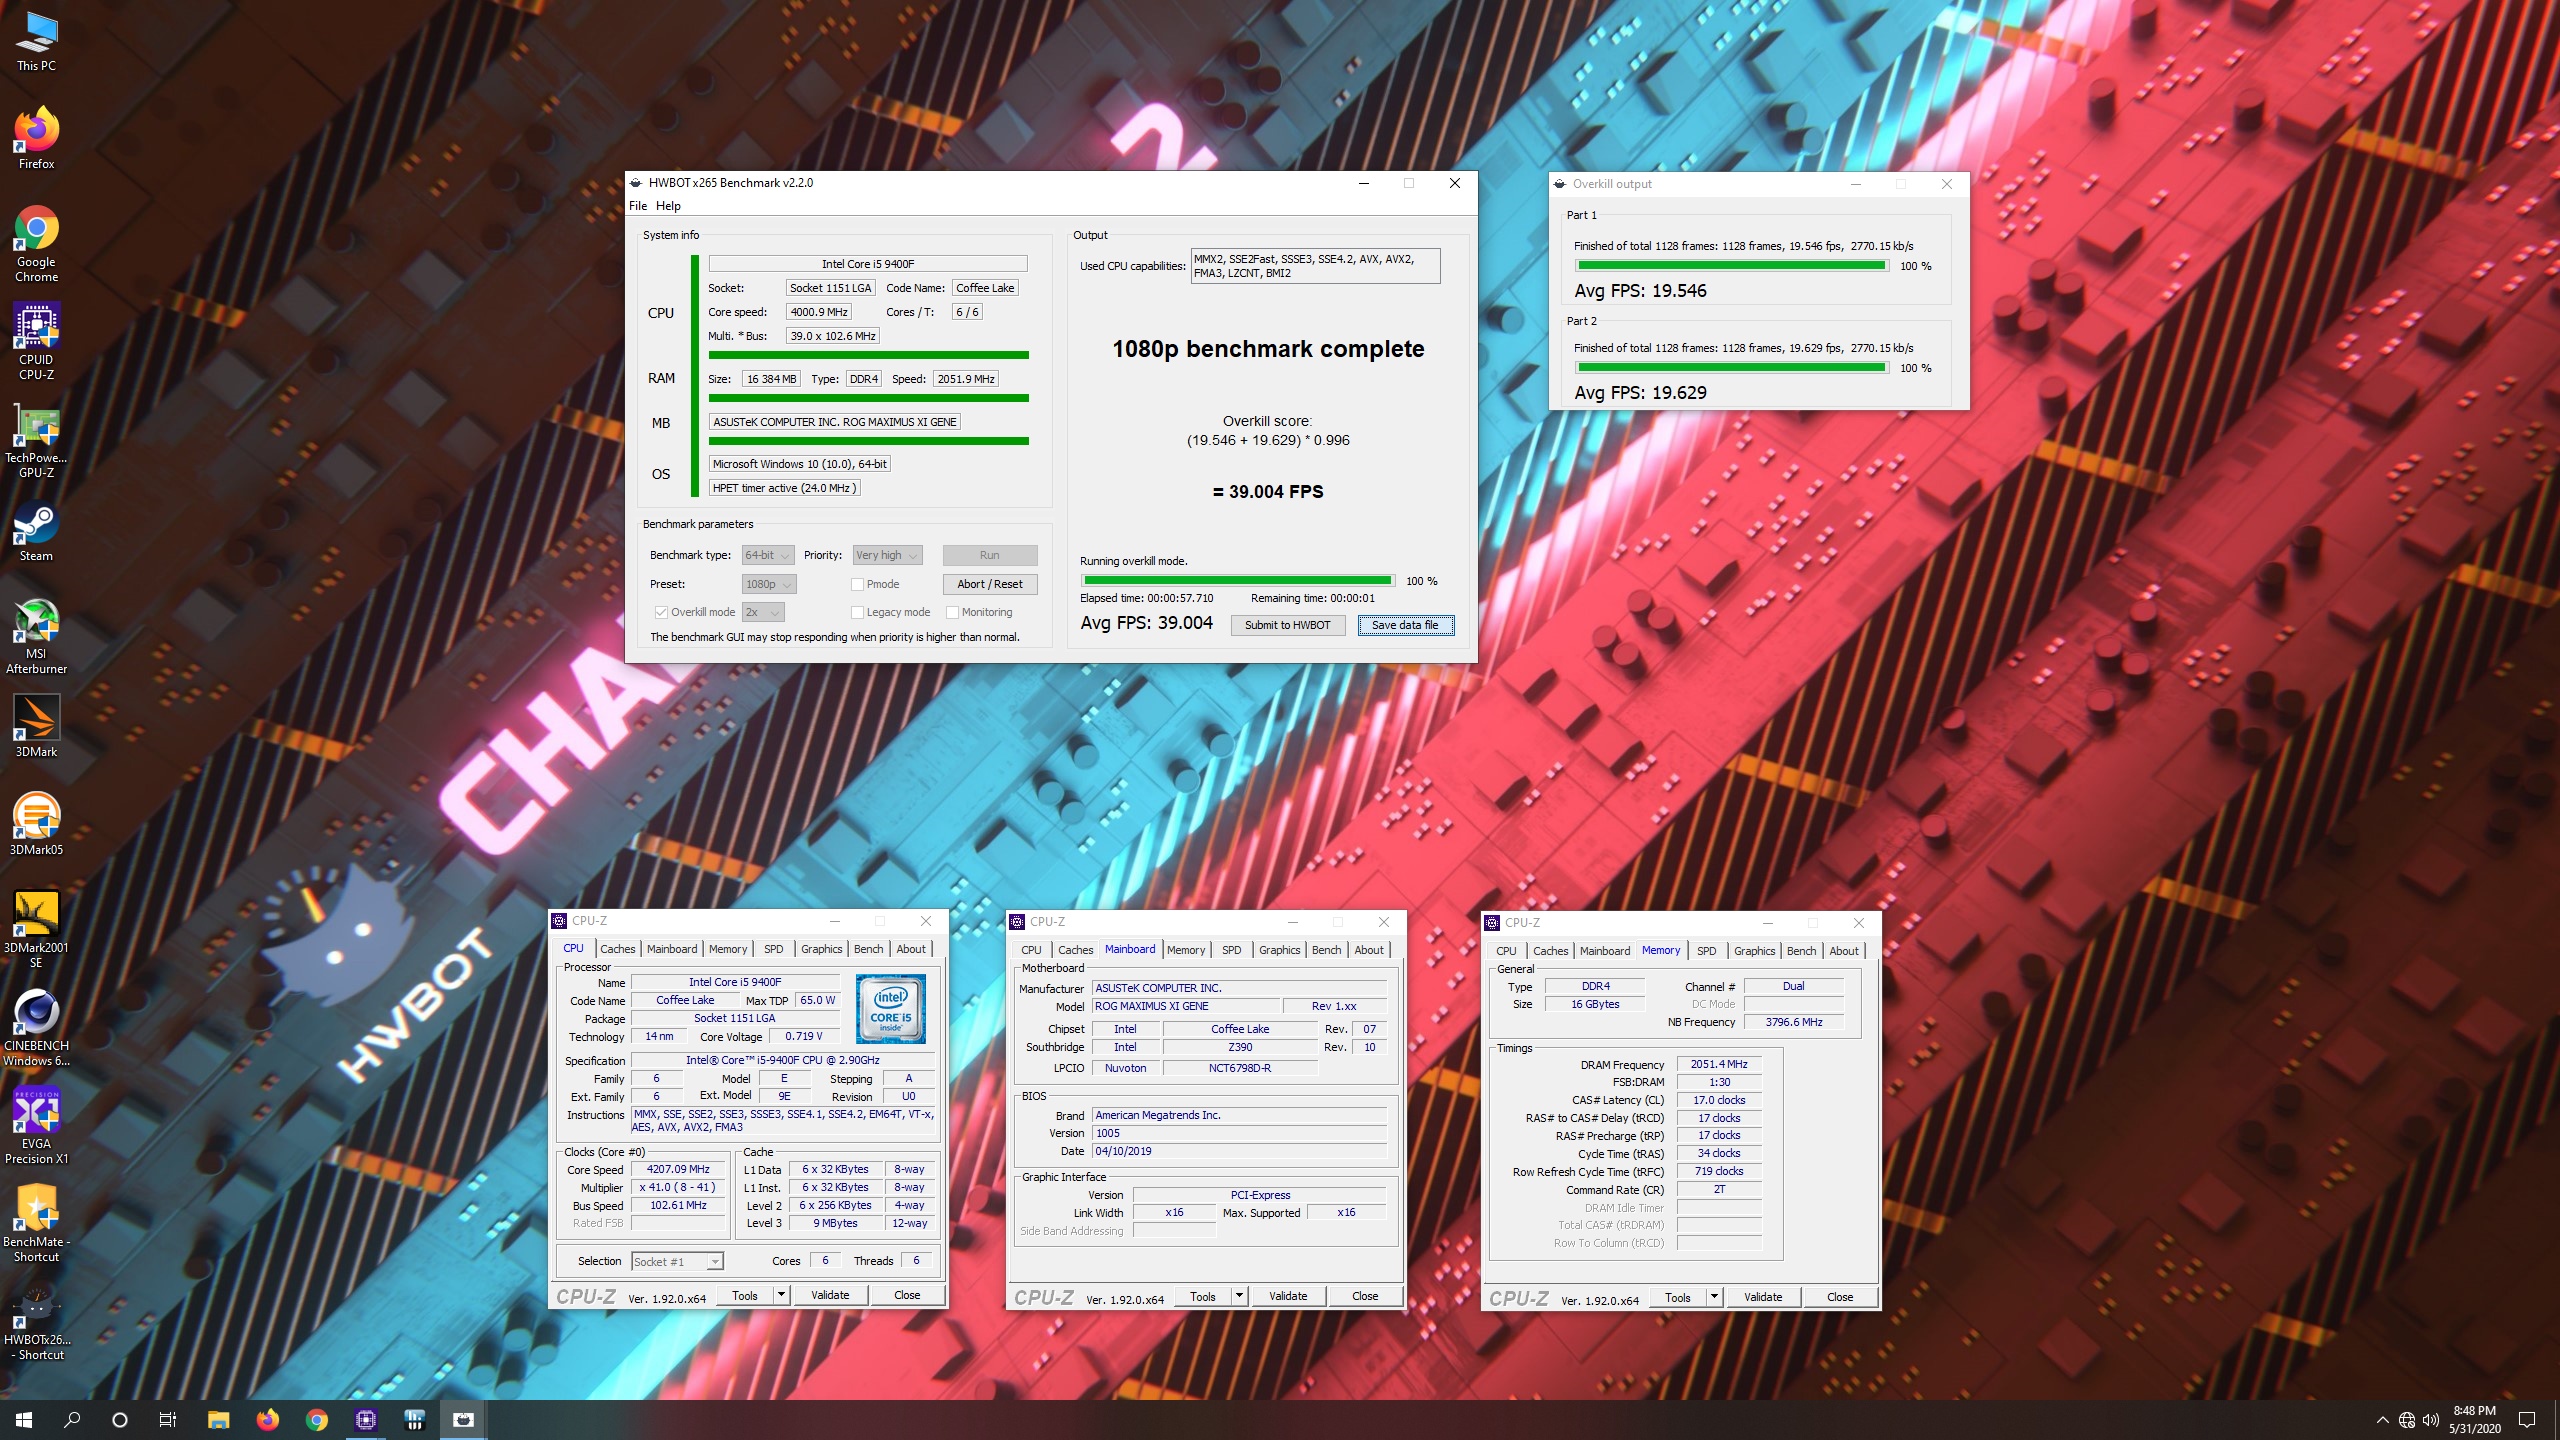Show hidden system tray icons

(x=2382, y=1420)
